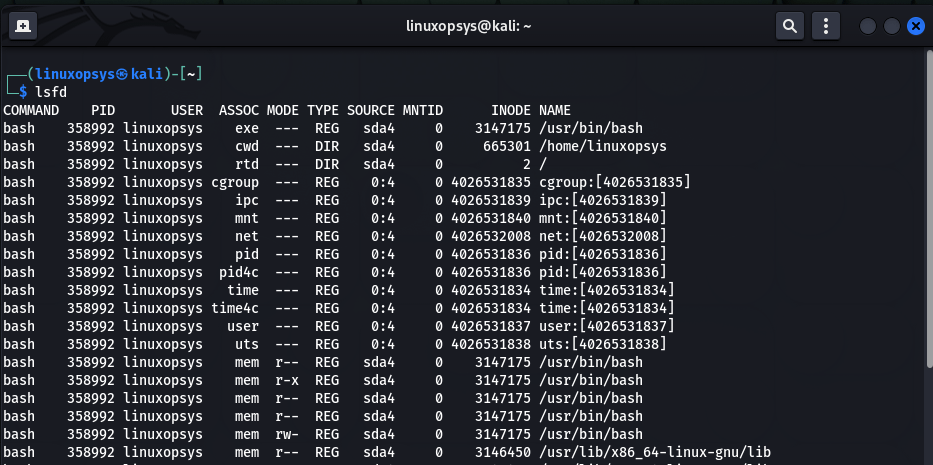Click the typed lsfd command
Viewport: 933px width, 465px height.
coord(50,92)
